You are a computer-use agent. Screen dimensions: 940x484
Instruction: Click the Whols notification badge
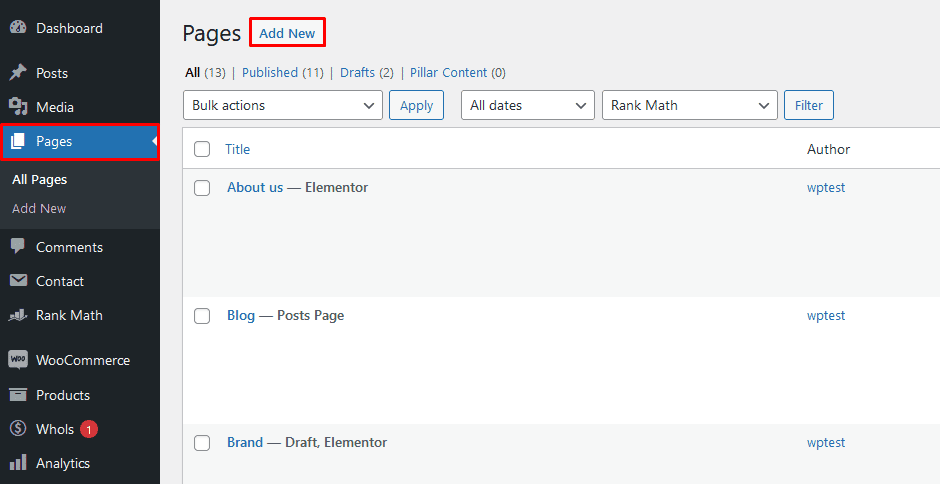click(x=89, y=429)
